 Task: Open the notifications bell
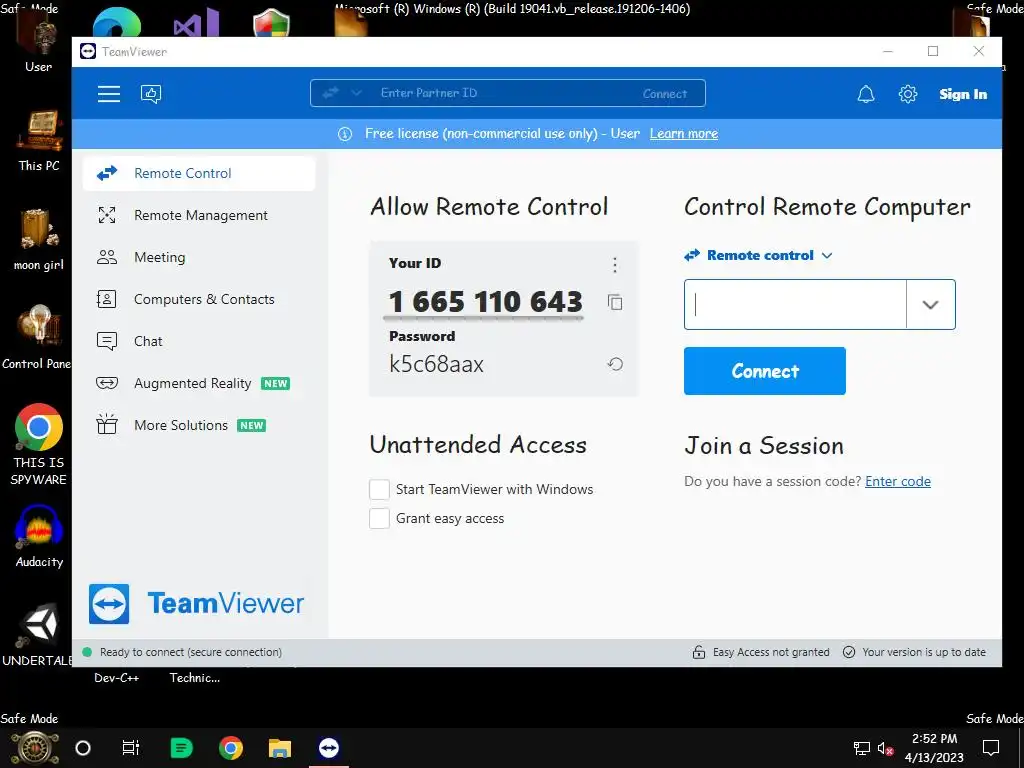click(x=865, y=94)
